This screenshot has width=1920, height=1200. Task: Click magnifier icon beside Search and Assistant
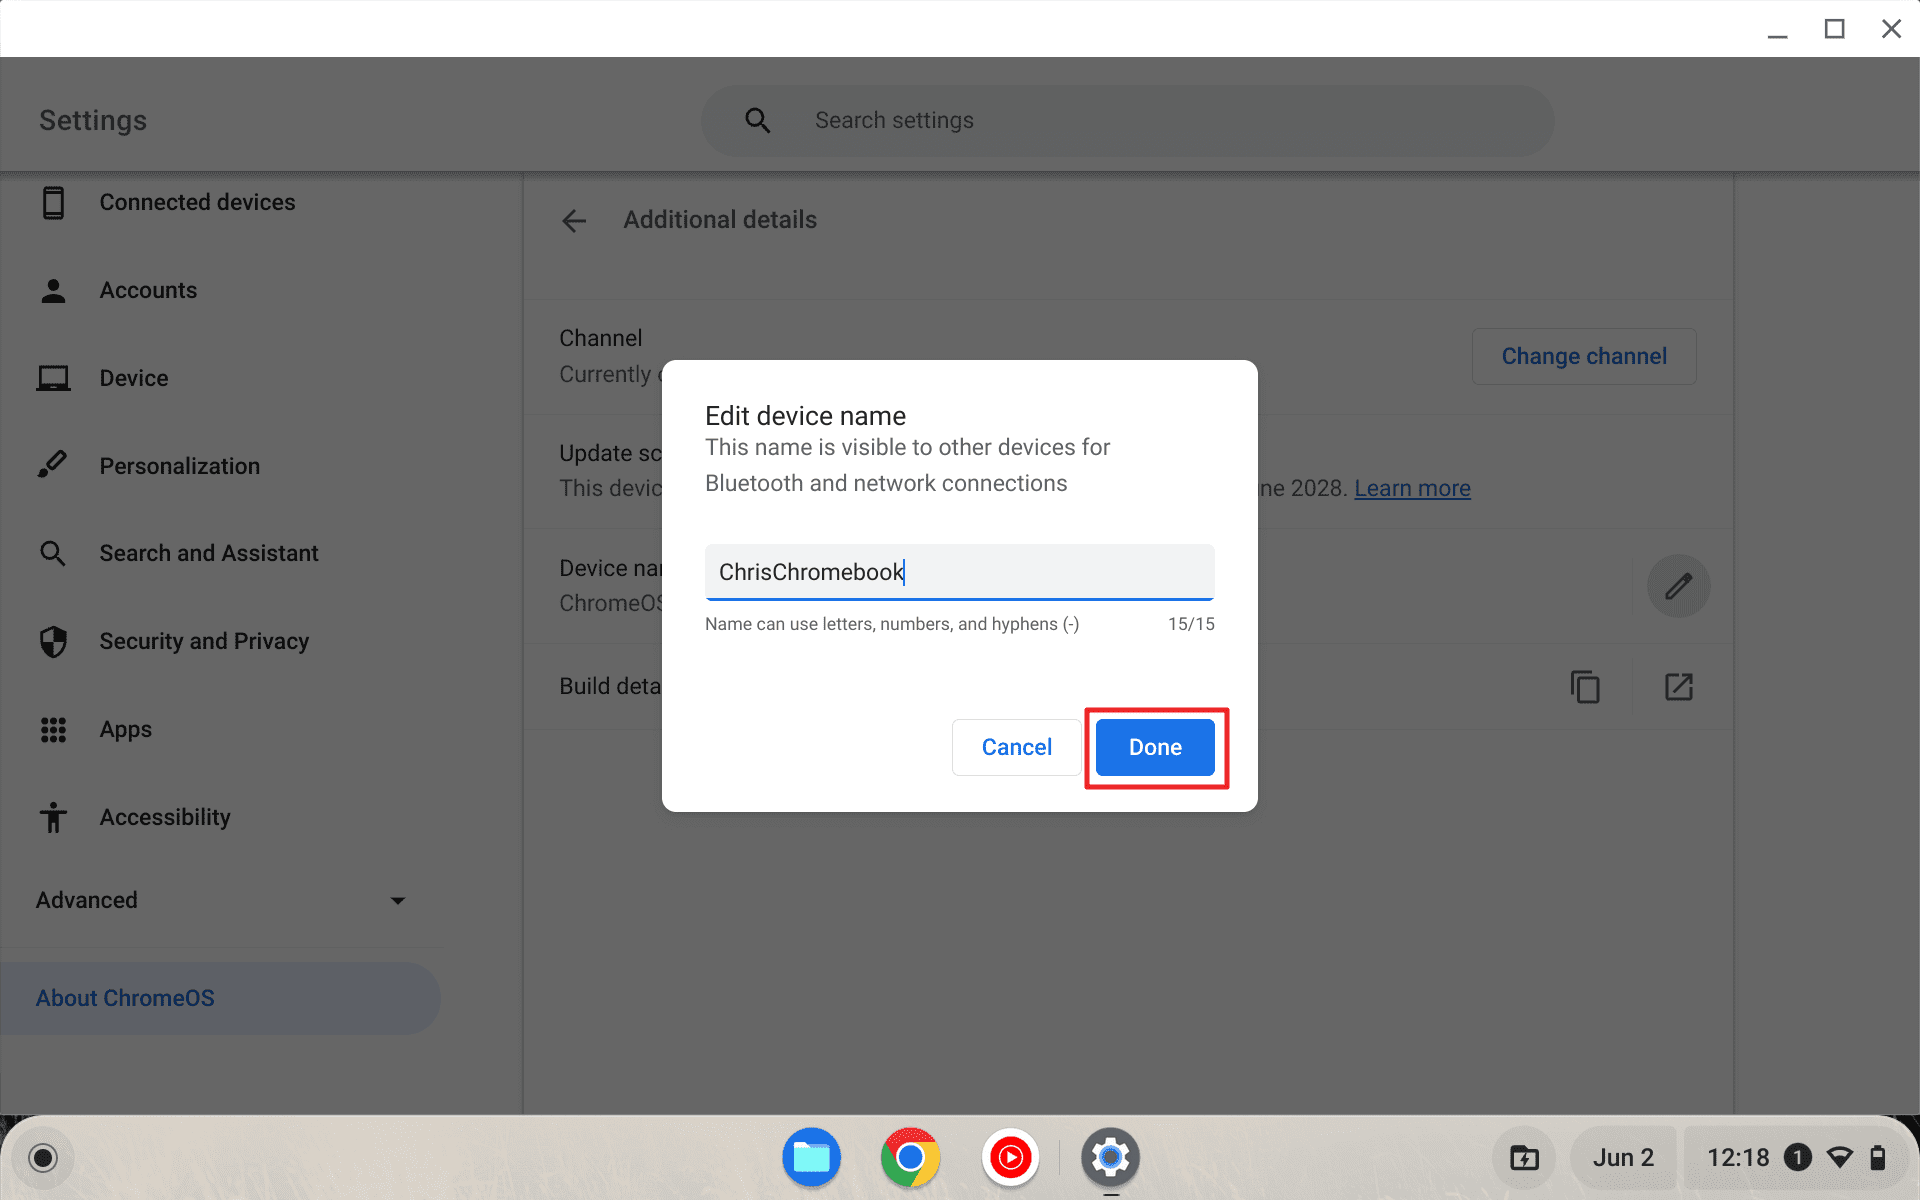pyautogui.click(x=53, y=553)
